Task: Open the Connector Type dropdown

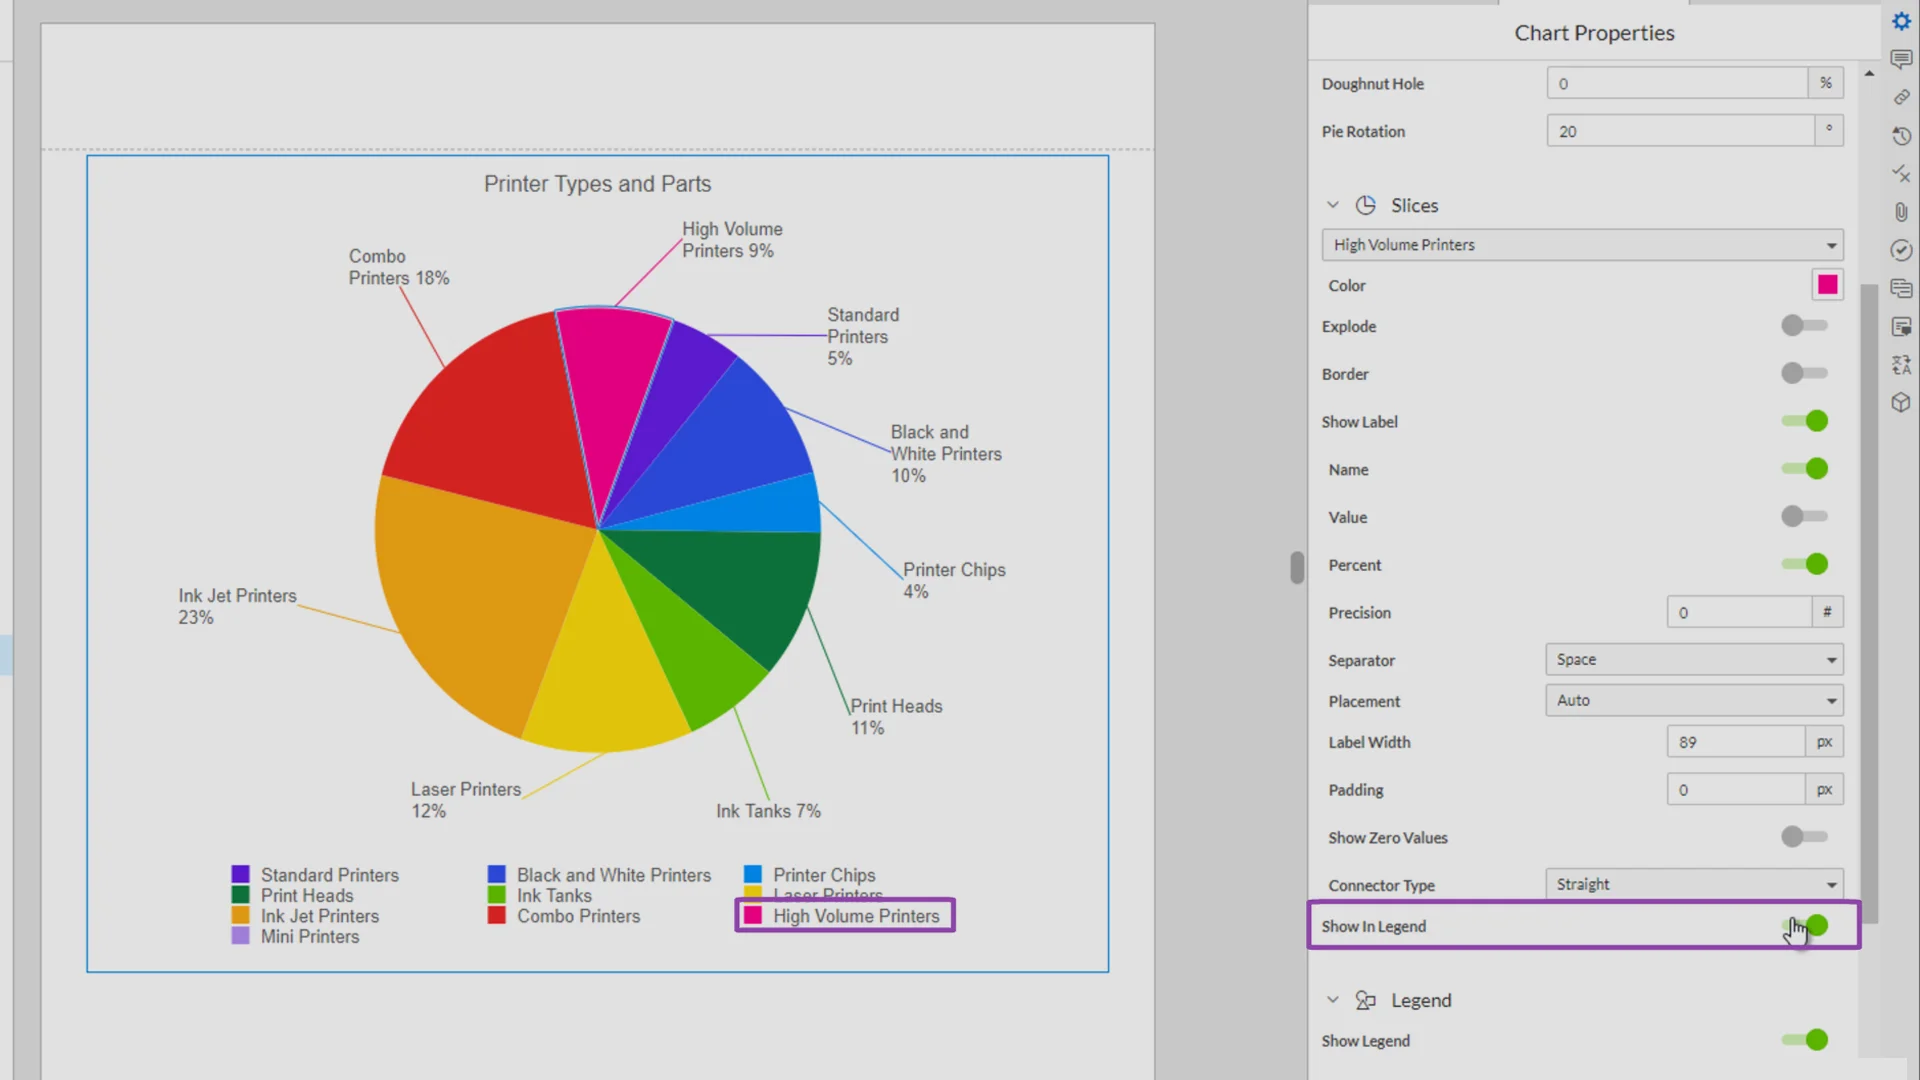Action: click(1693, 885)
